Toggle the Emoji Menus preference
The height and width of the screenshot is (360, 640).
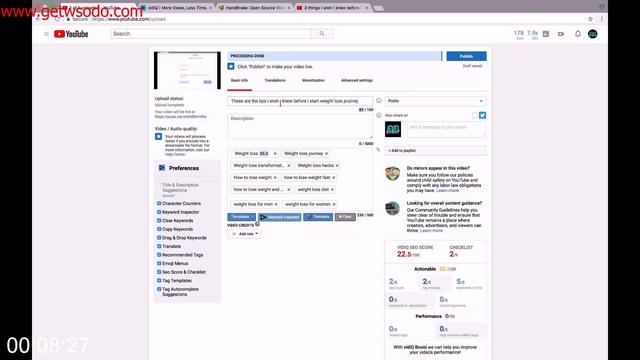tap(159, 263)
